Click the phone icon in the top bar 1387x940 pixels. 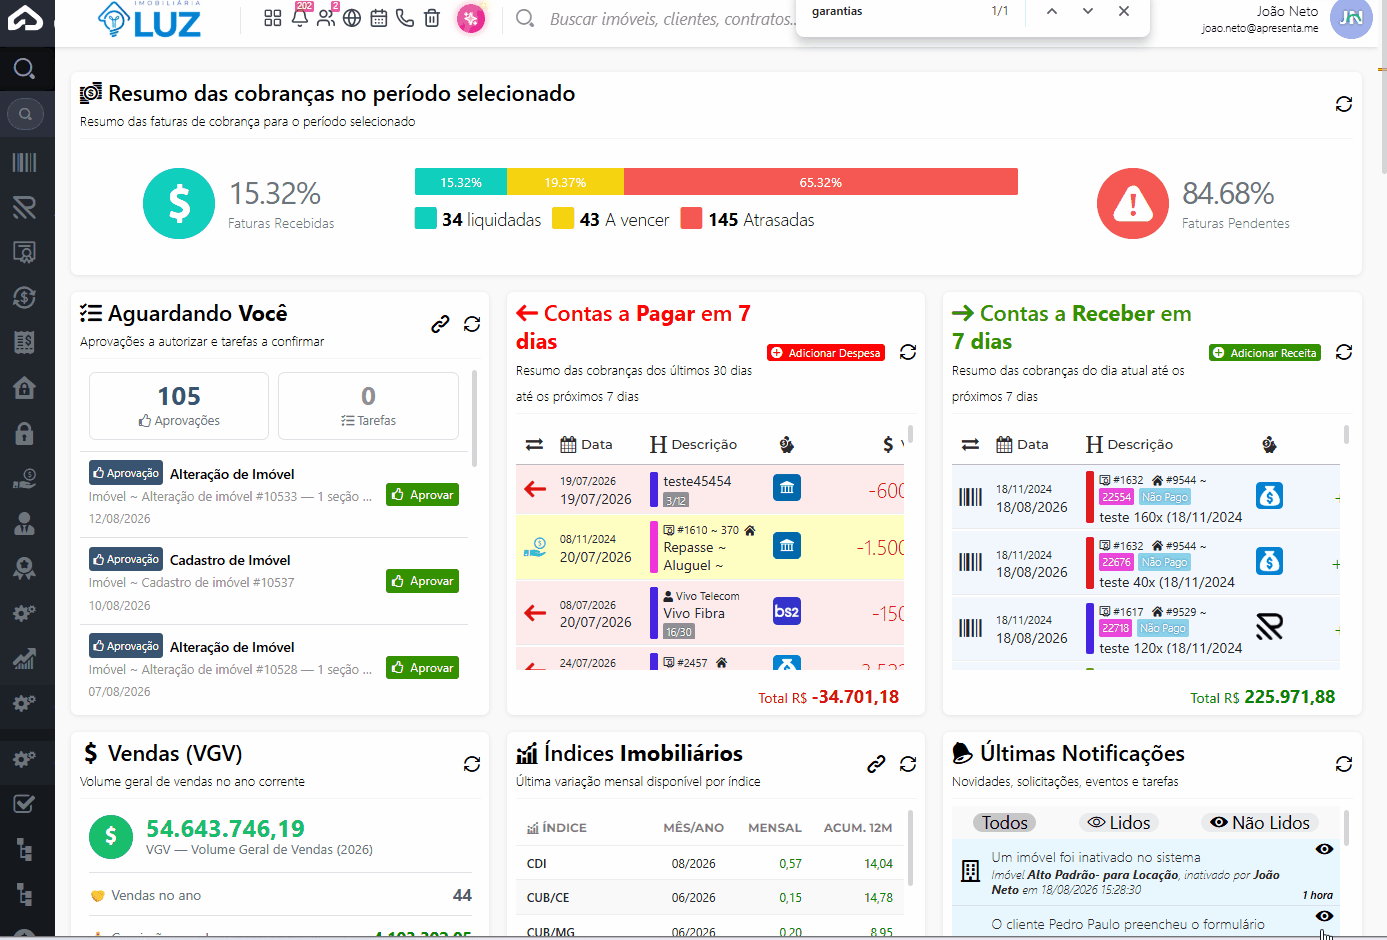[x=405, y=18]
